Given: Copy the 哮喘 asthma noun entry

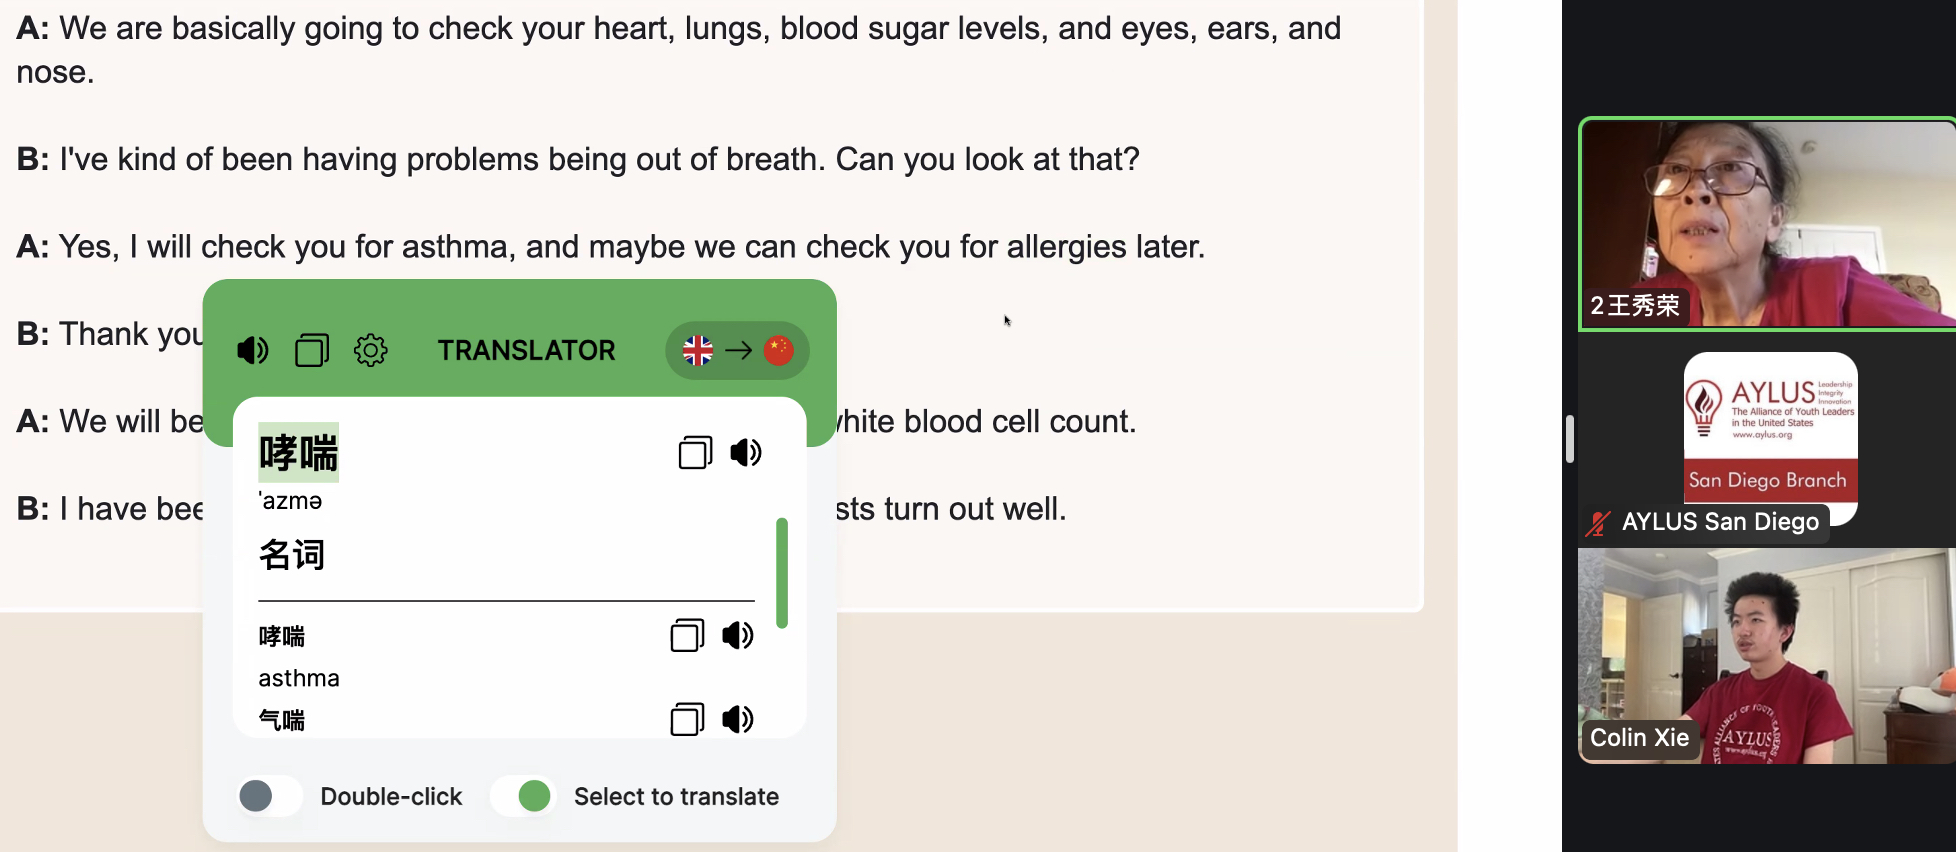Looking at the screenshot, I should (x=687, y=636).
